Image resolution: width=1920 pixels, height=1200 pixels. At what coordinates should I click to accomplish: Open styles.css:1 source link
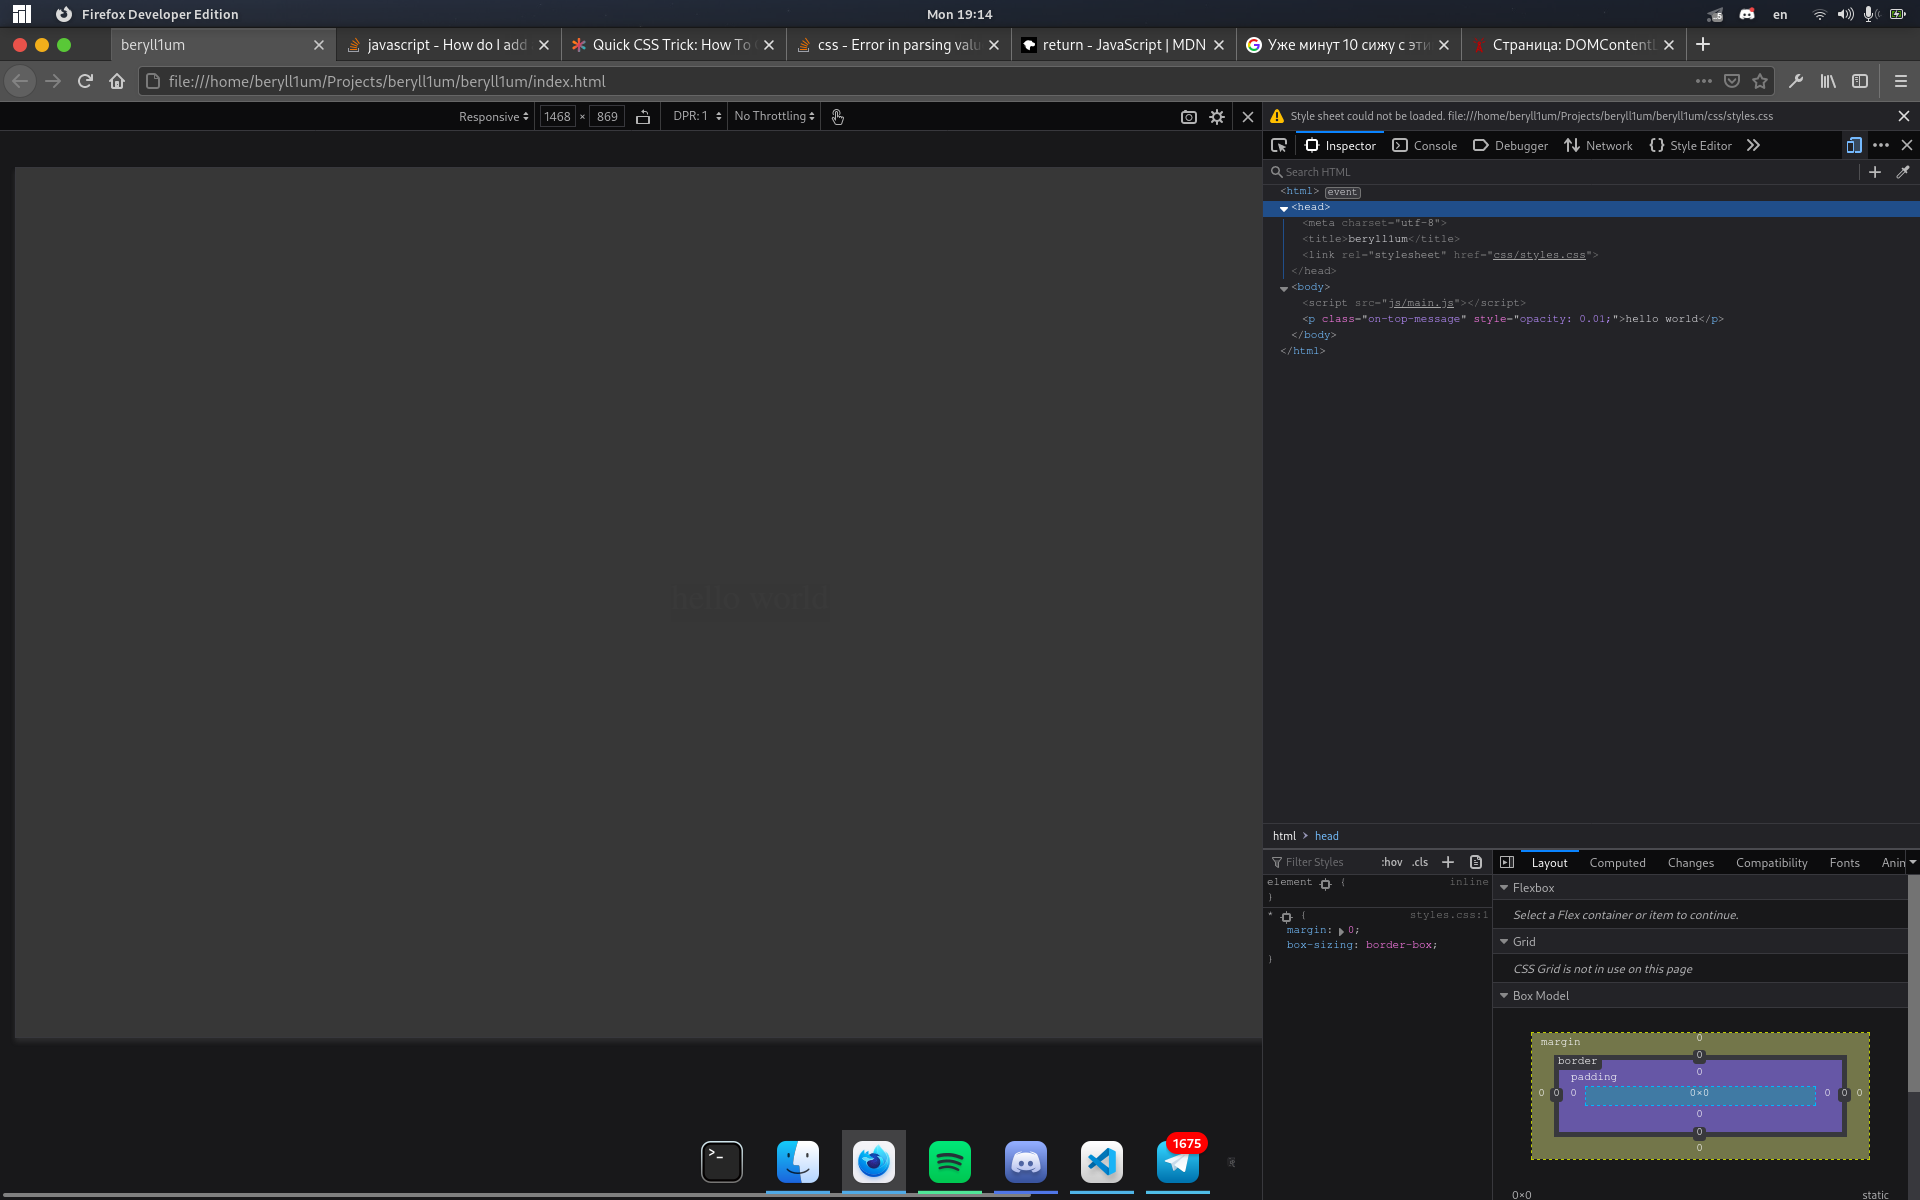pyautogui.click(x=1448, y=915)
